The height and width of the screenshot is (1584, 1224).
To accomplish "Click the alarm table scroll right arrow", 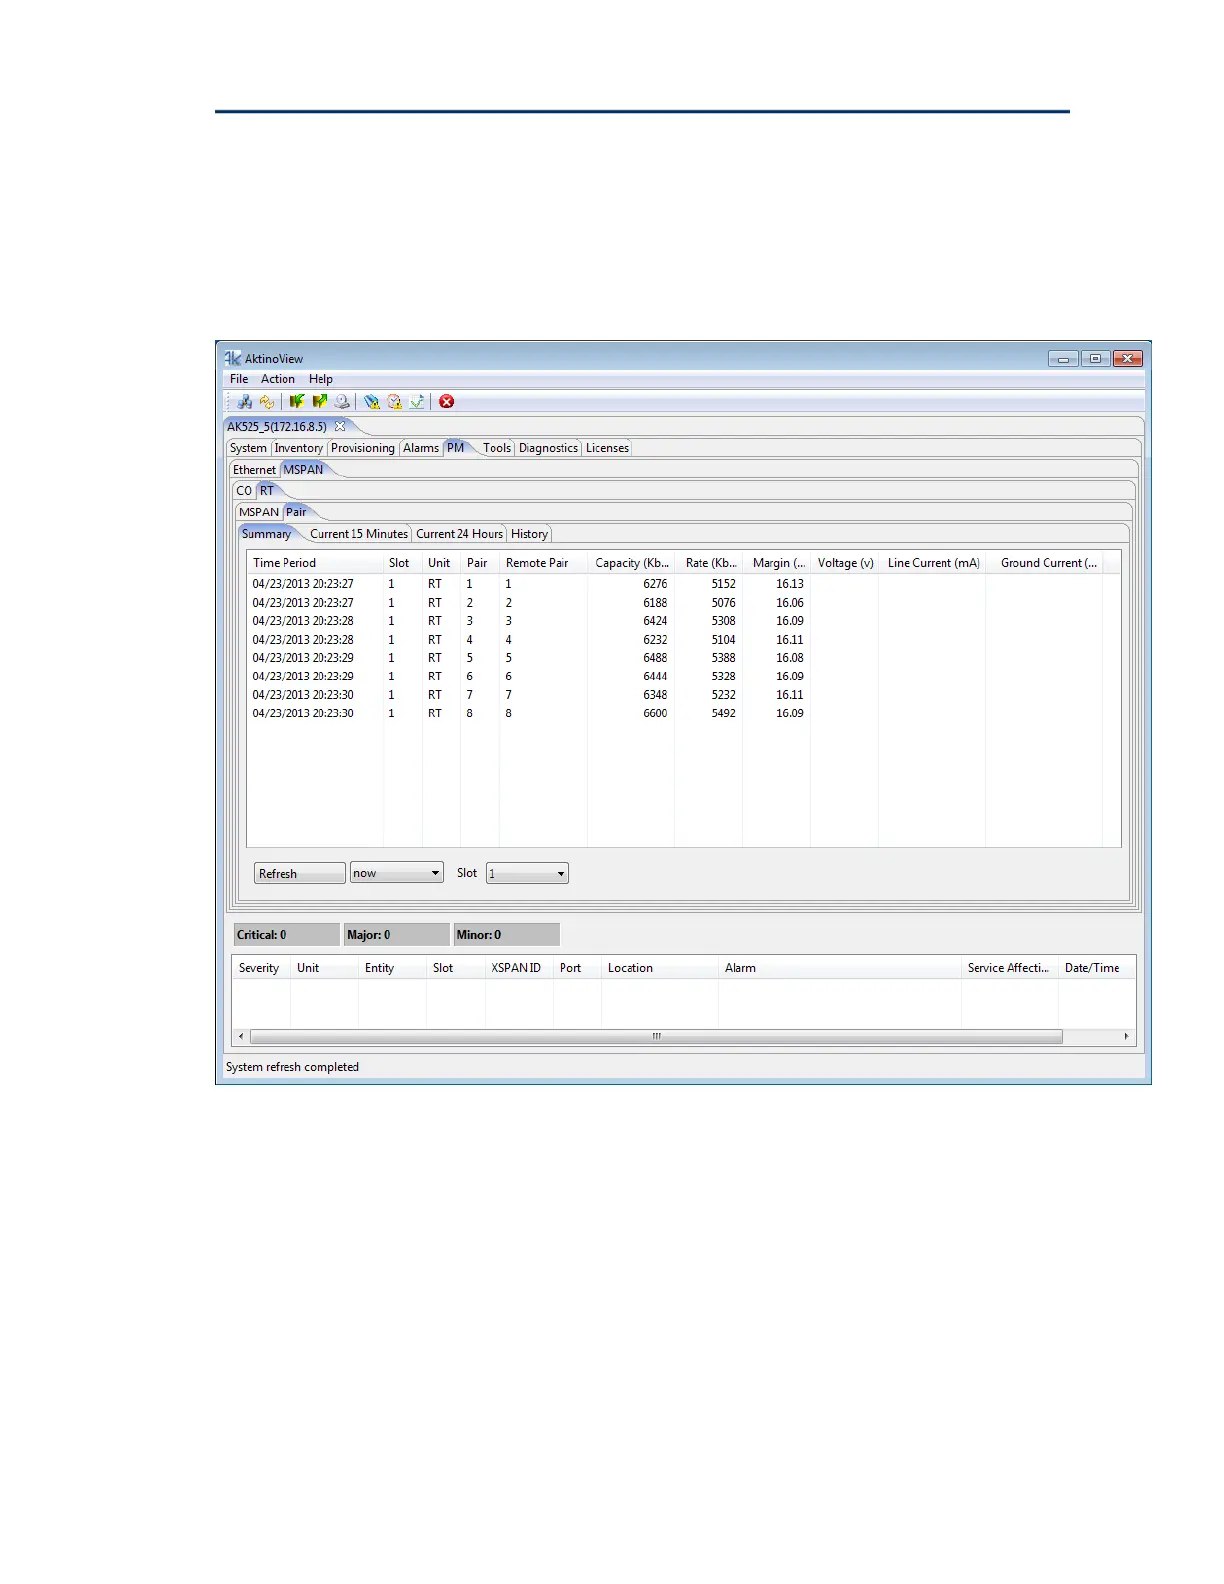I will click(x=1126, y=1037).
